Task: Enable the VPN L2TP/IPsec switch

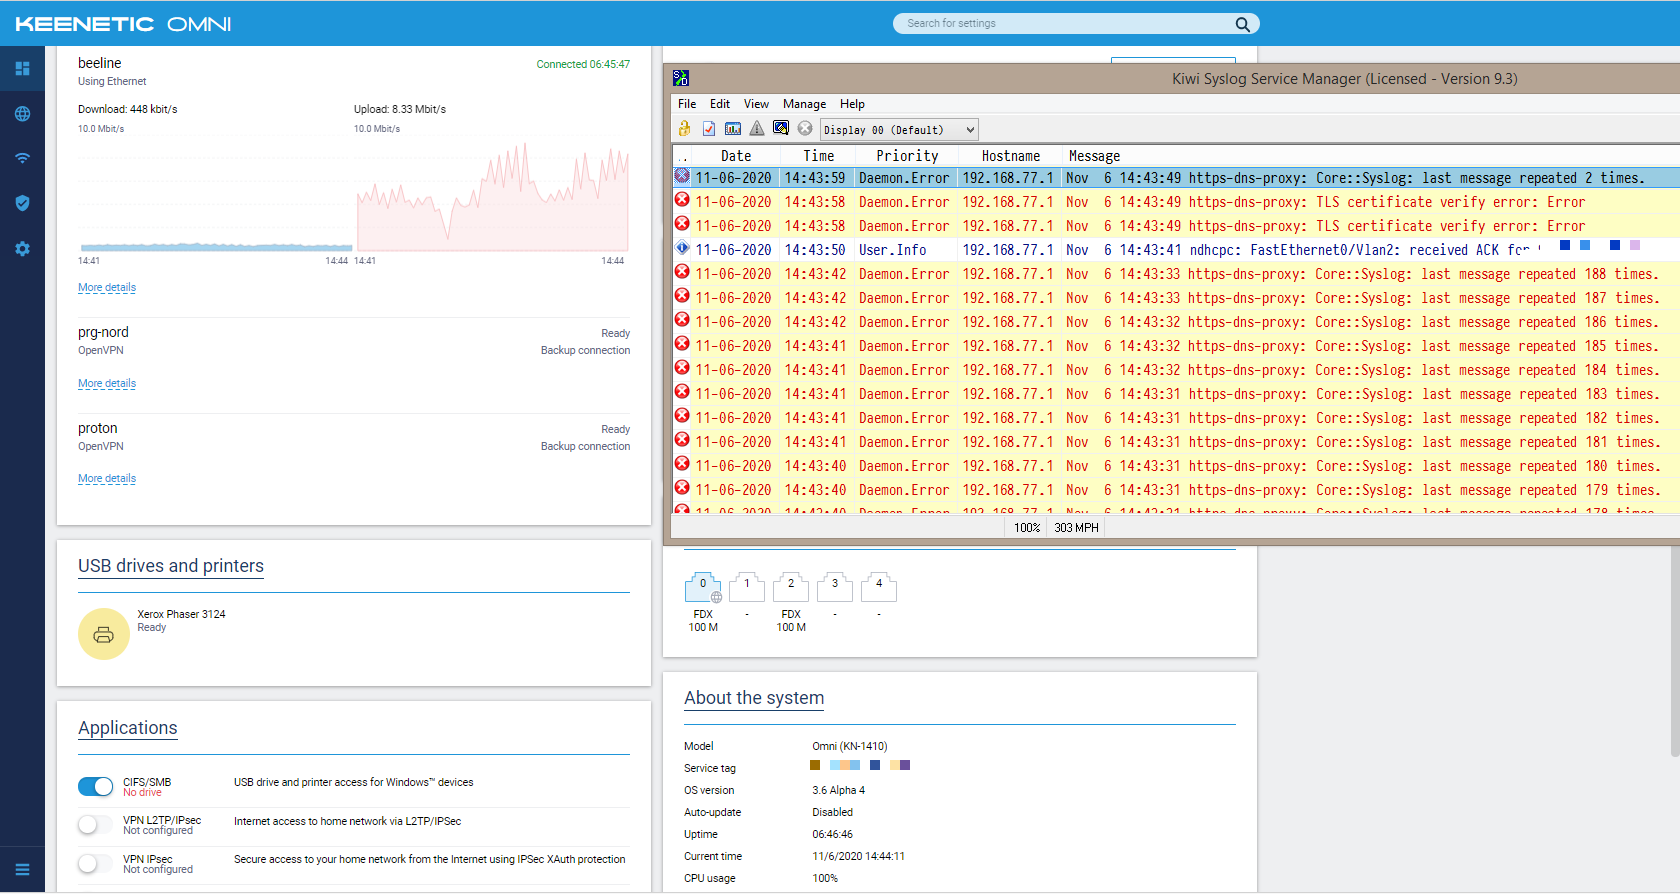Action: [96, 825]
